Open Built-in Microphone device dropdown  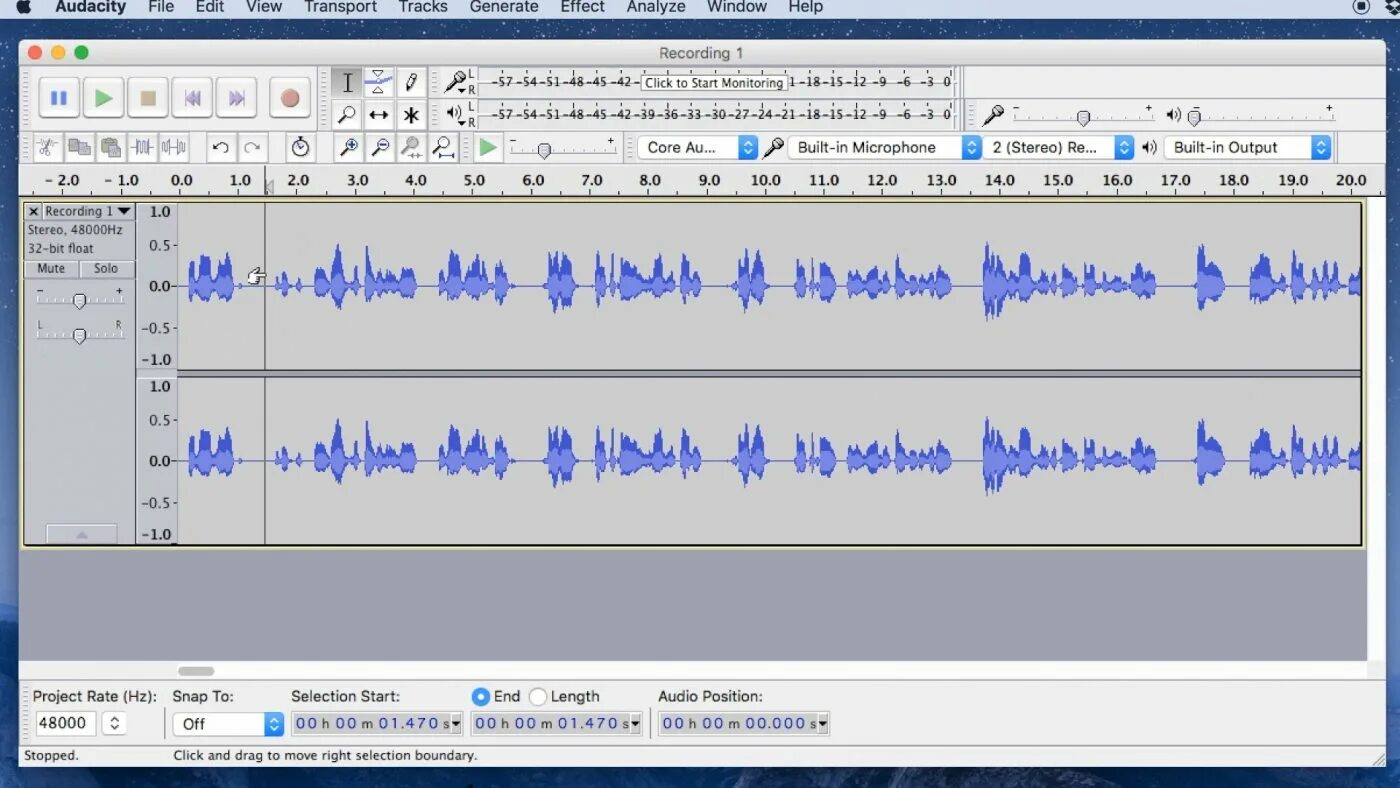pyautogui.click(x=885, y=147)
